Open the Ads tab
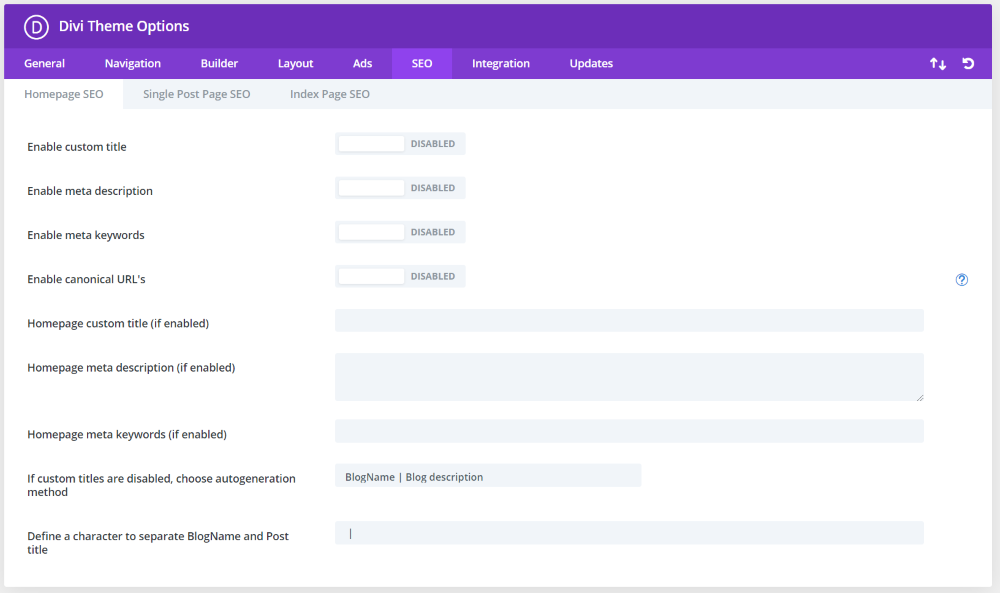 362,64
